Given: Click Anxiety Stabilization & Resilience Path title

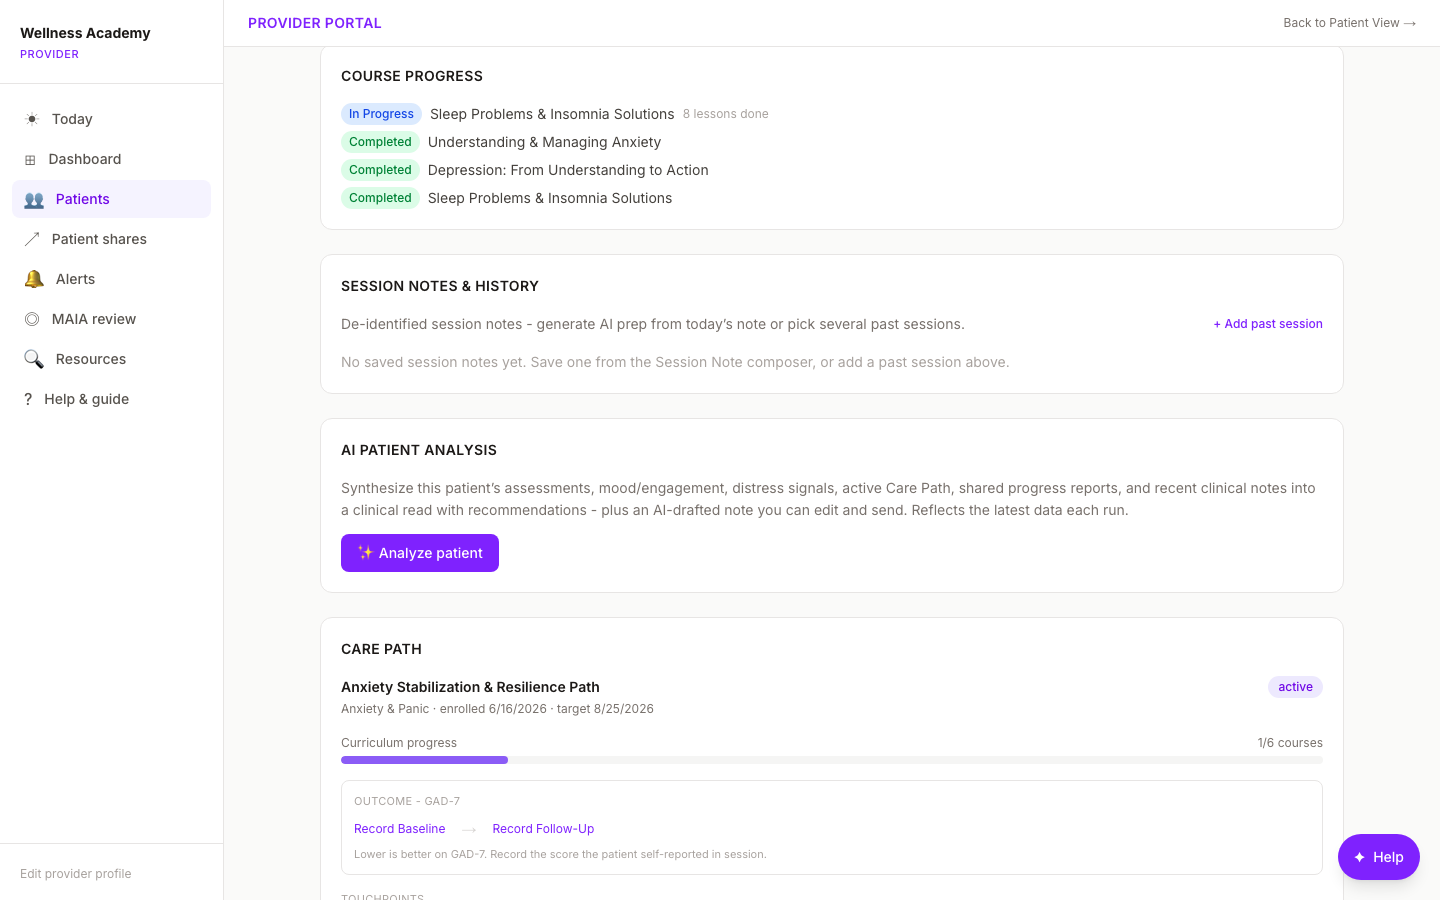Looking at the screenshot, I should coord(470,687).
